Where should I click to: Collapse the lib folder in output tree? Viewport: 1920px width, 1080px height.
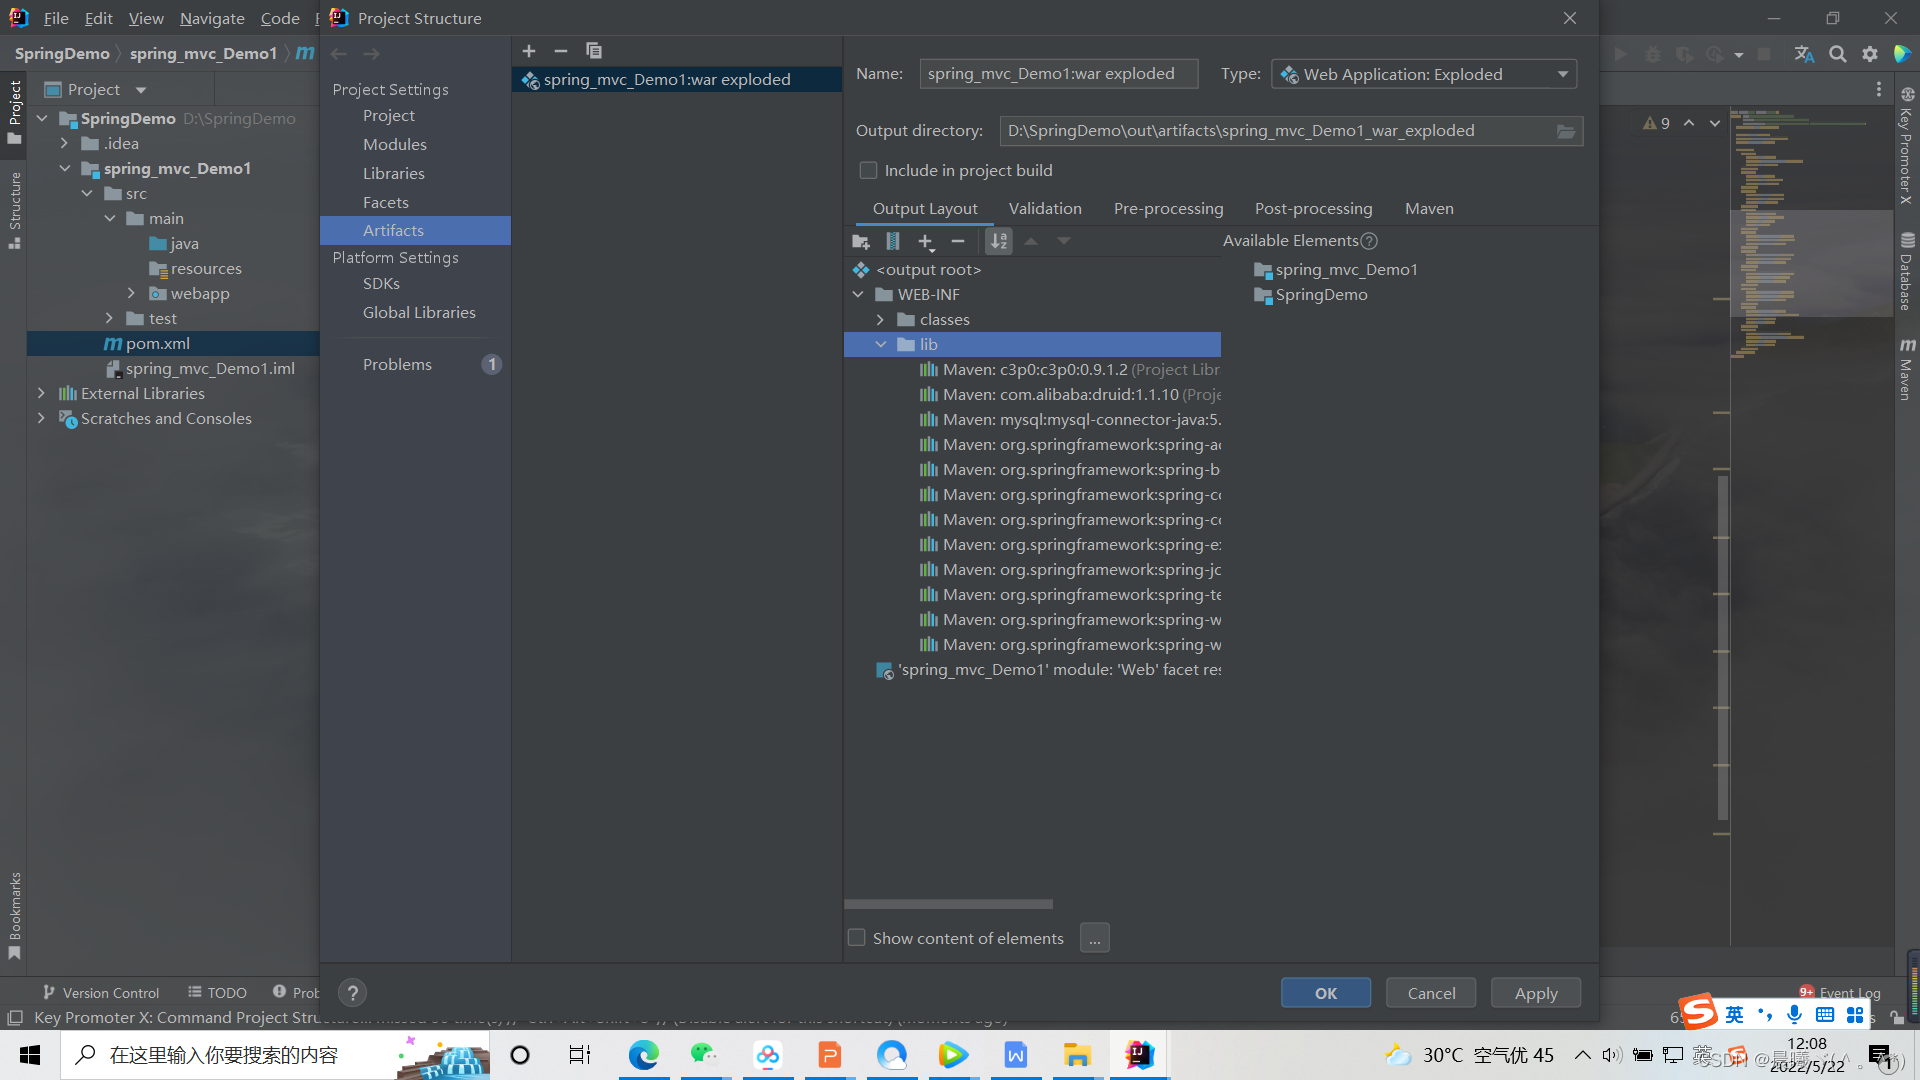pos(881,344)
